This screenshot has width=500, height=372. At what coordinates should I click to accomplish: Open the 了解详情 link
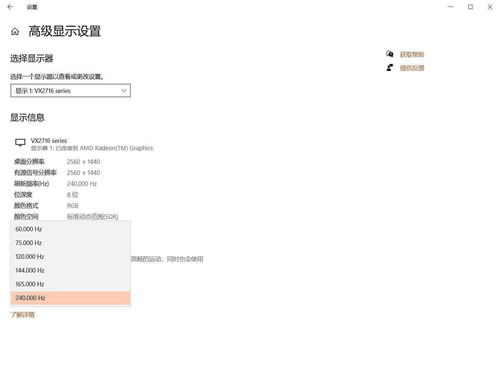pyautogui.click(x=22, y=315)
